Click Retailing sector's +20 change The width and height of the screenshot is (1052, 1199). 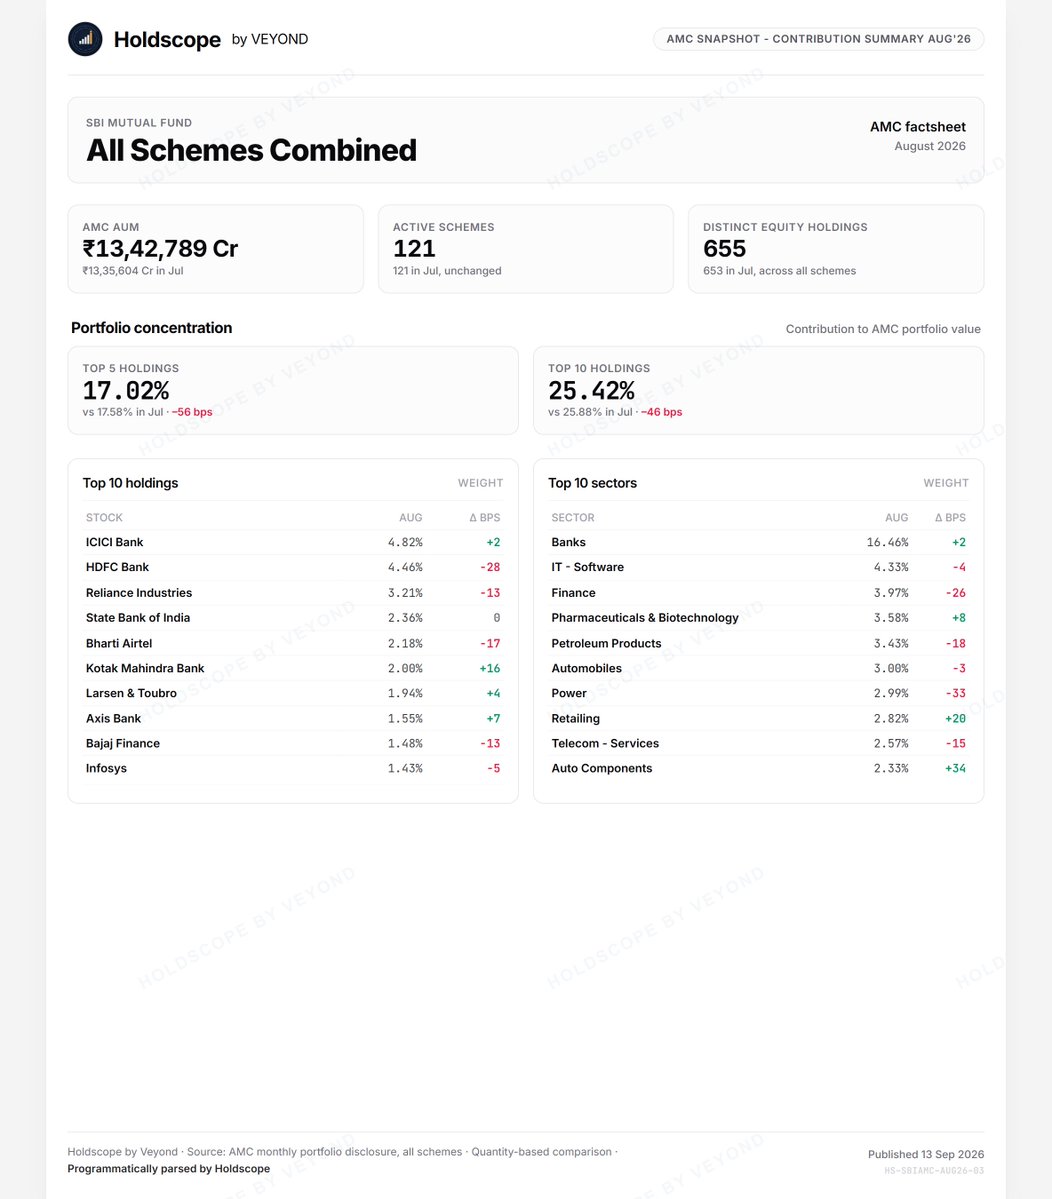point(956,719)
